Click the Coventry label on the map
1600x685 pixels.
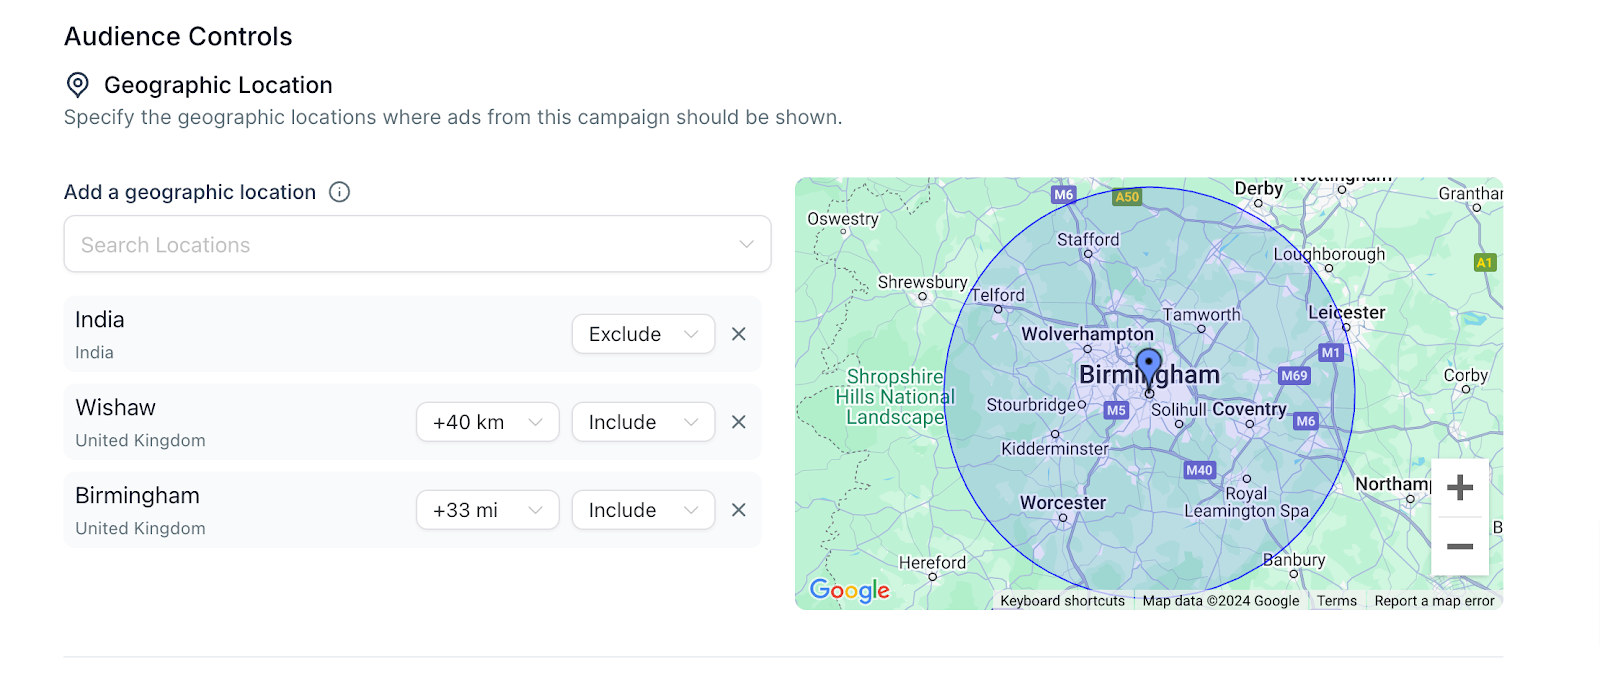[x=1249, y=409]
